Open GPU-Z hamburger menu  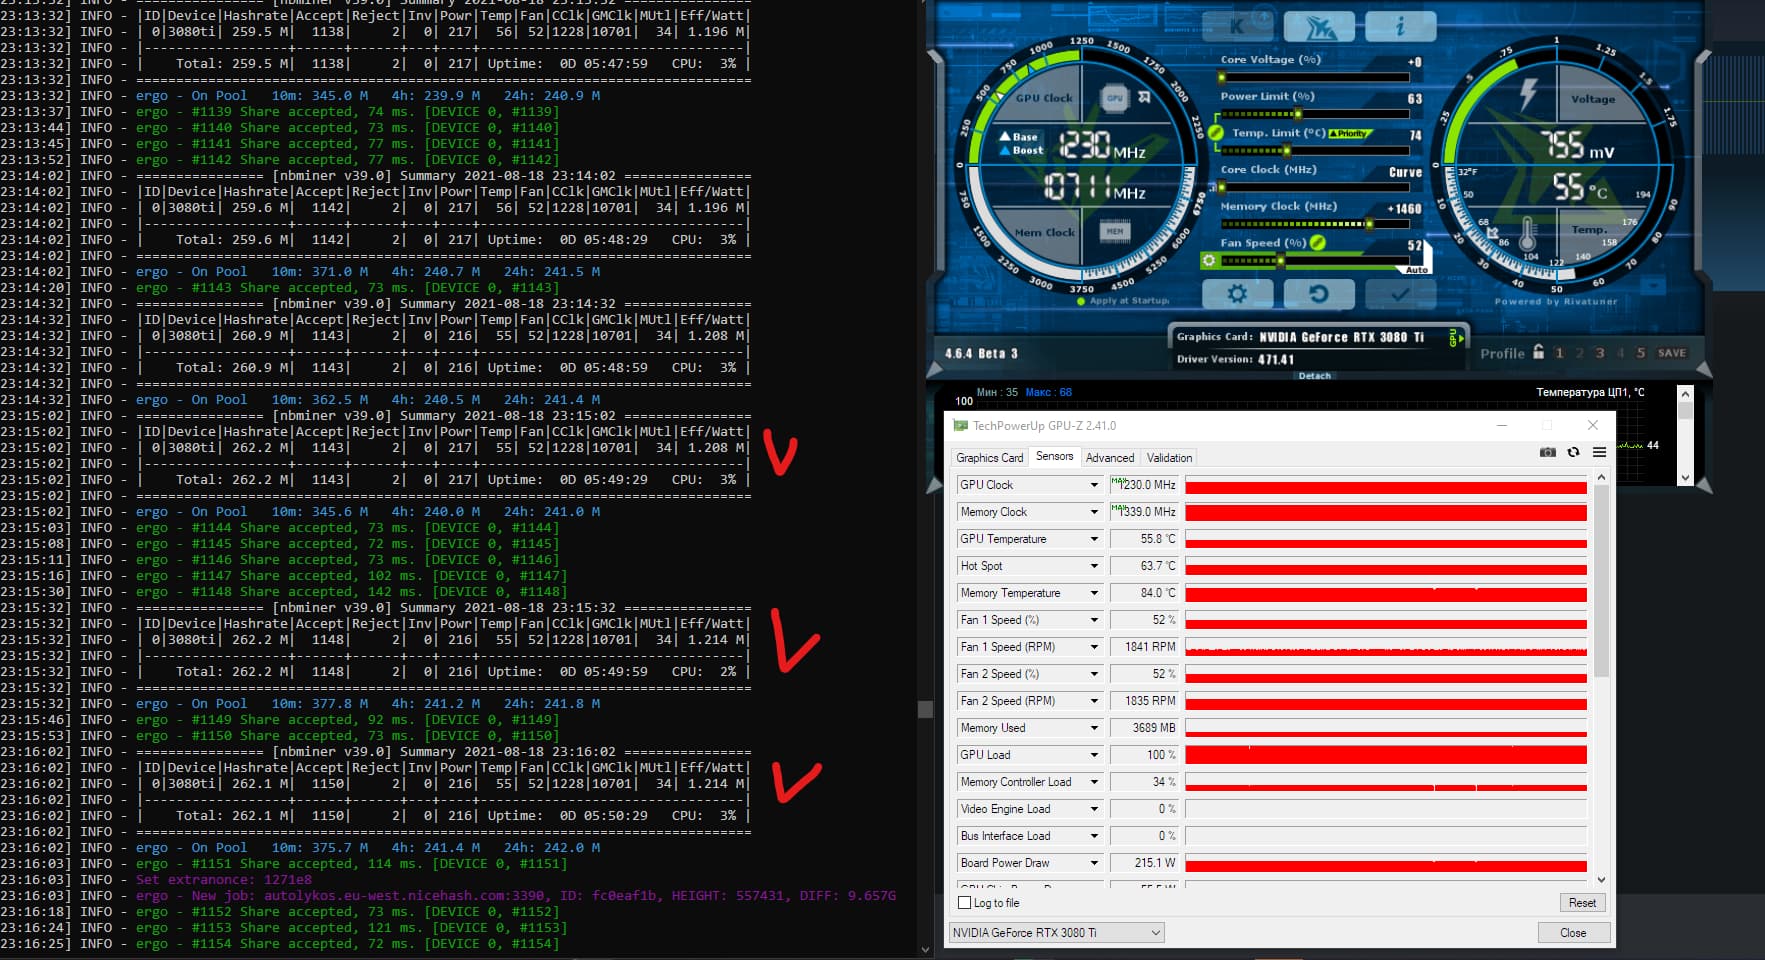click(x=1599, y=452)
